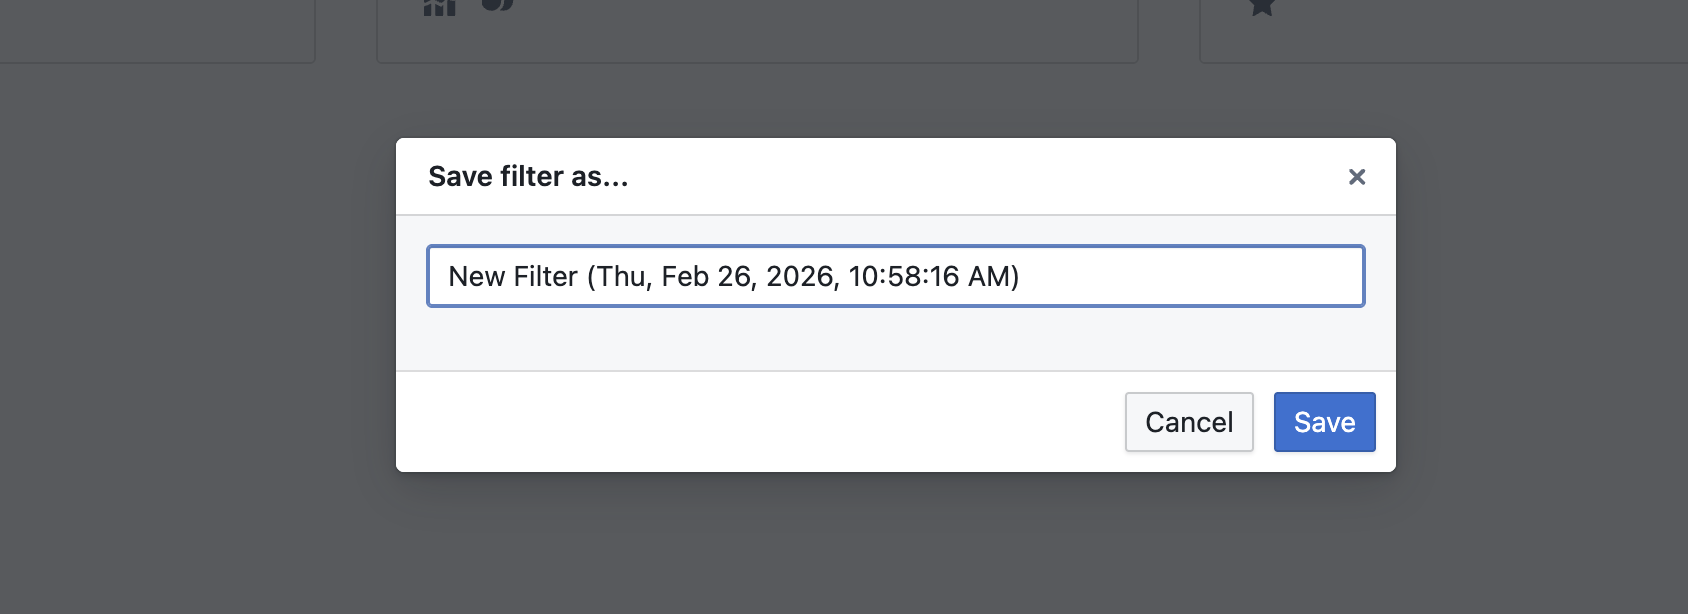Click the Save filter as title
The height and width of the screenshot is (614, 1688).
[529, 176]
